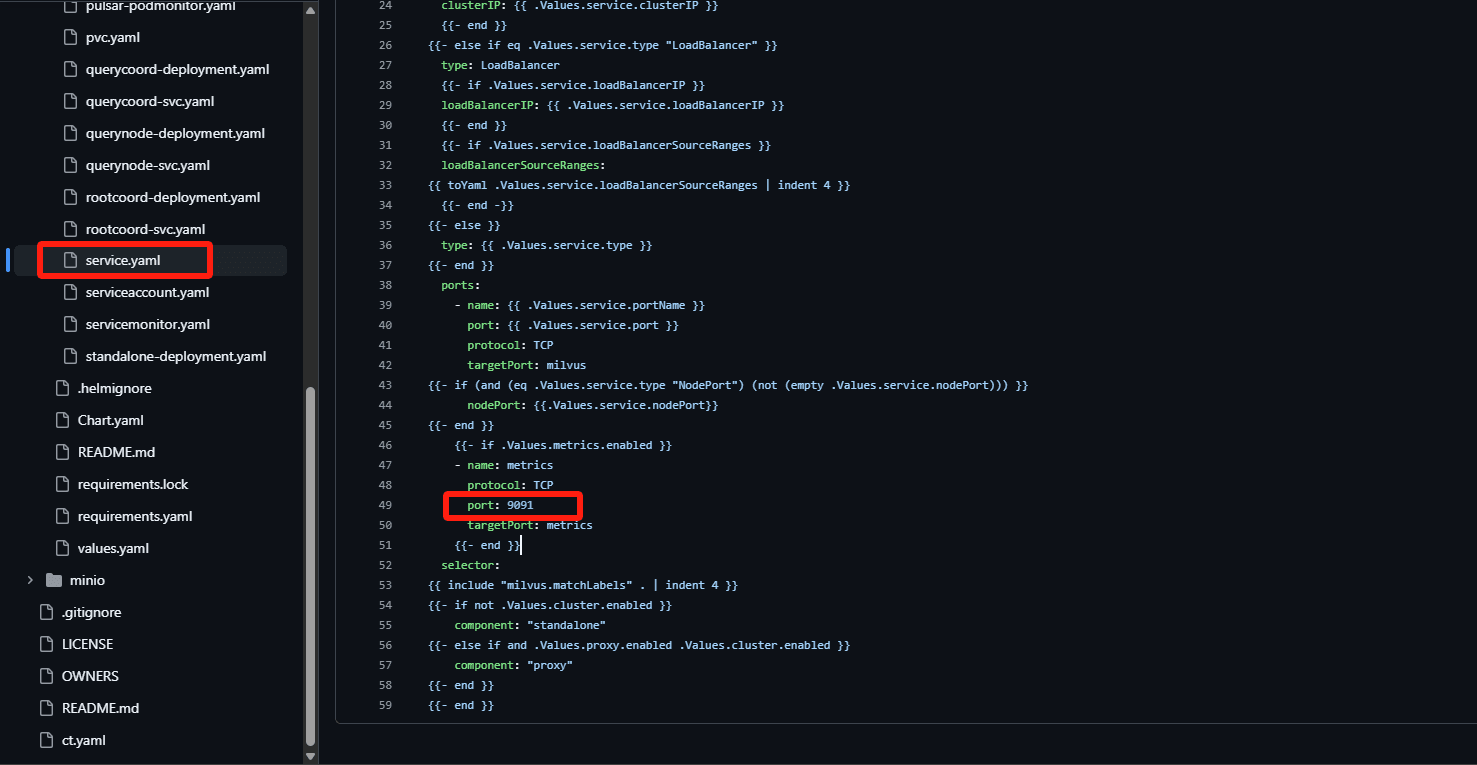This screenshot has width=1477, height=765.
Task: Click the file icon beside .gitignore
Action: 46,612
